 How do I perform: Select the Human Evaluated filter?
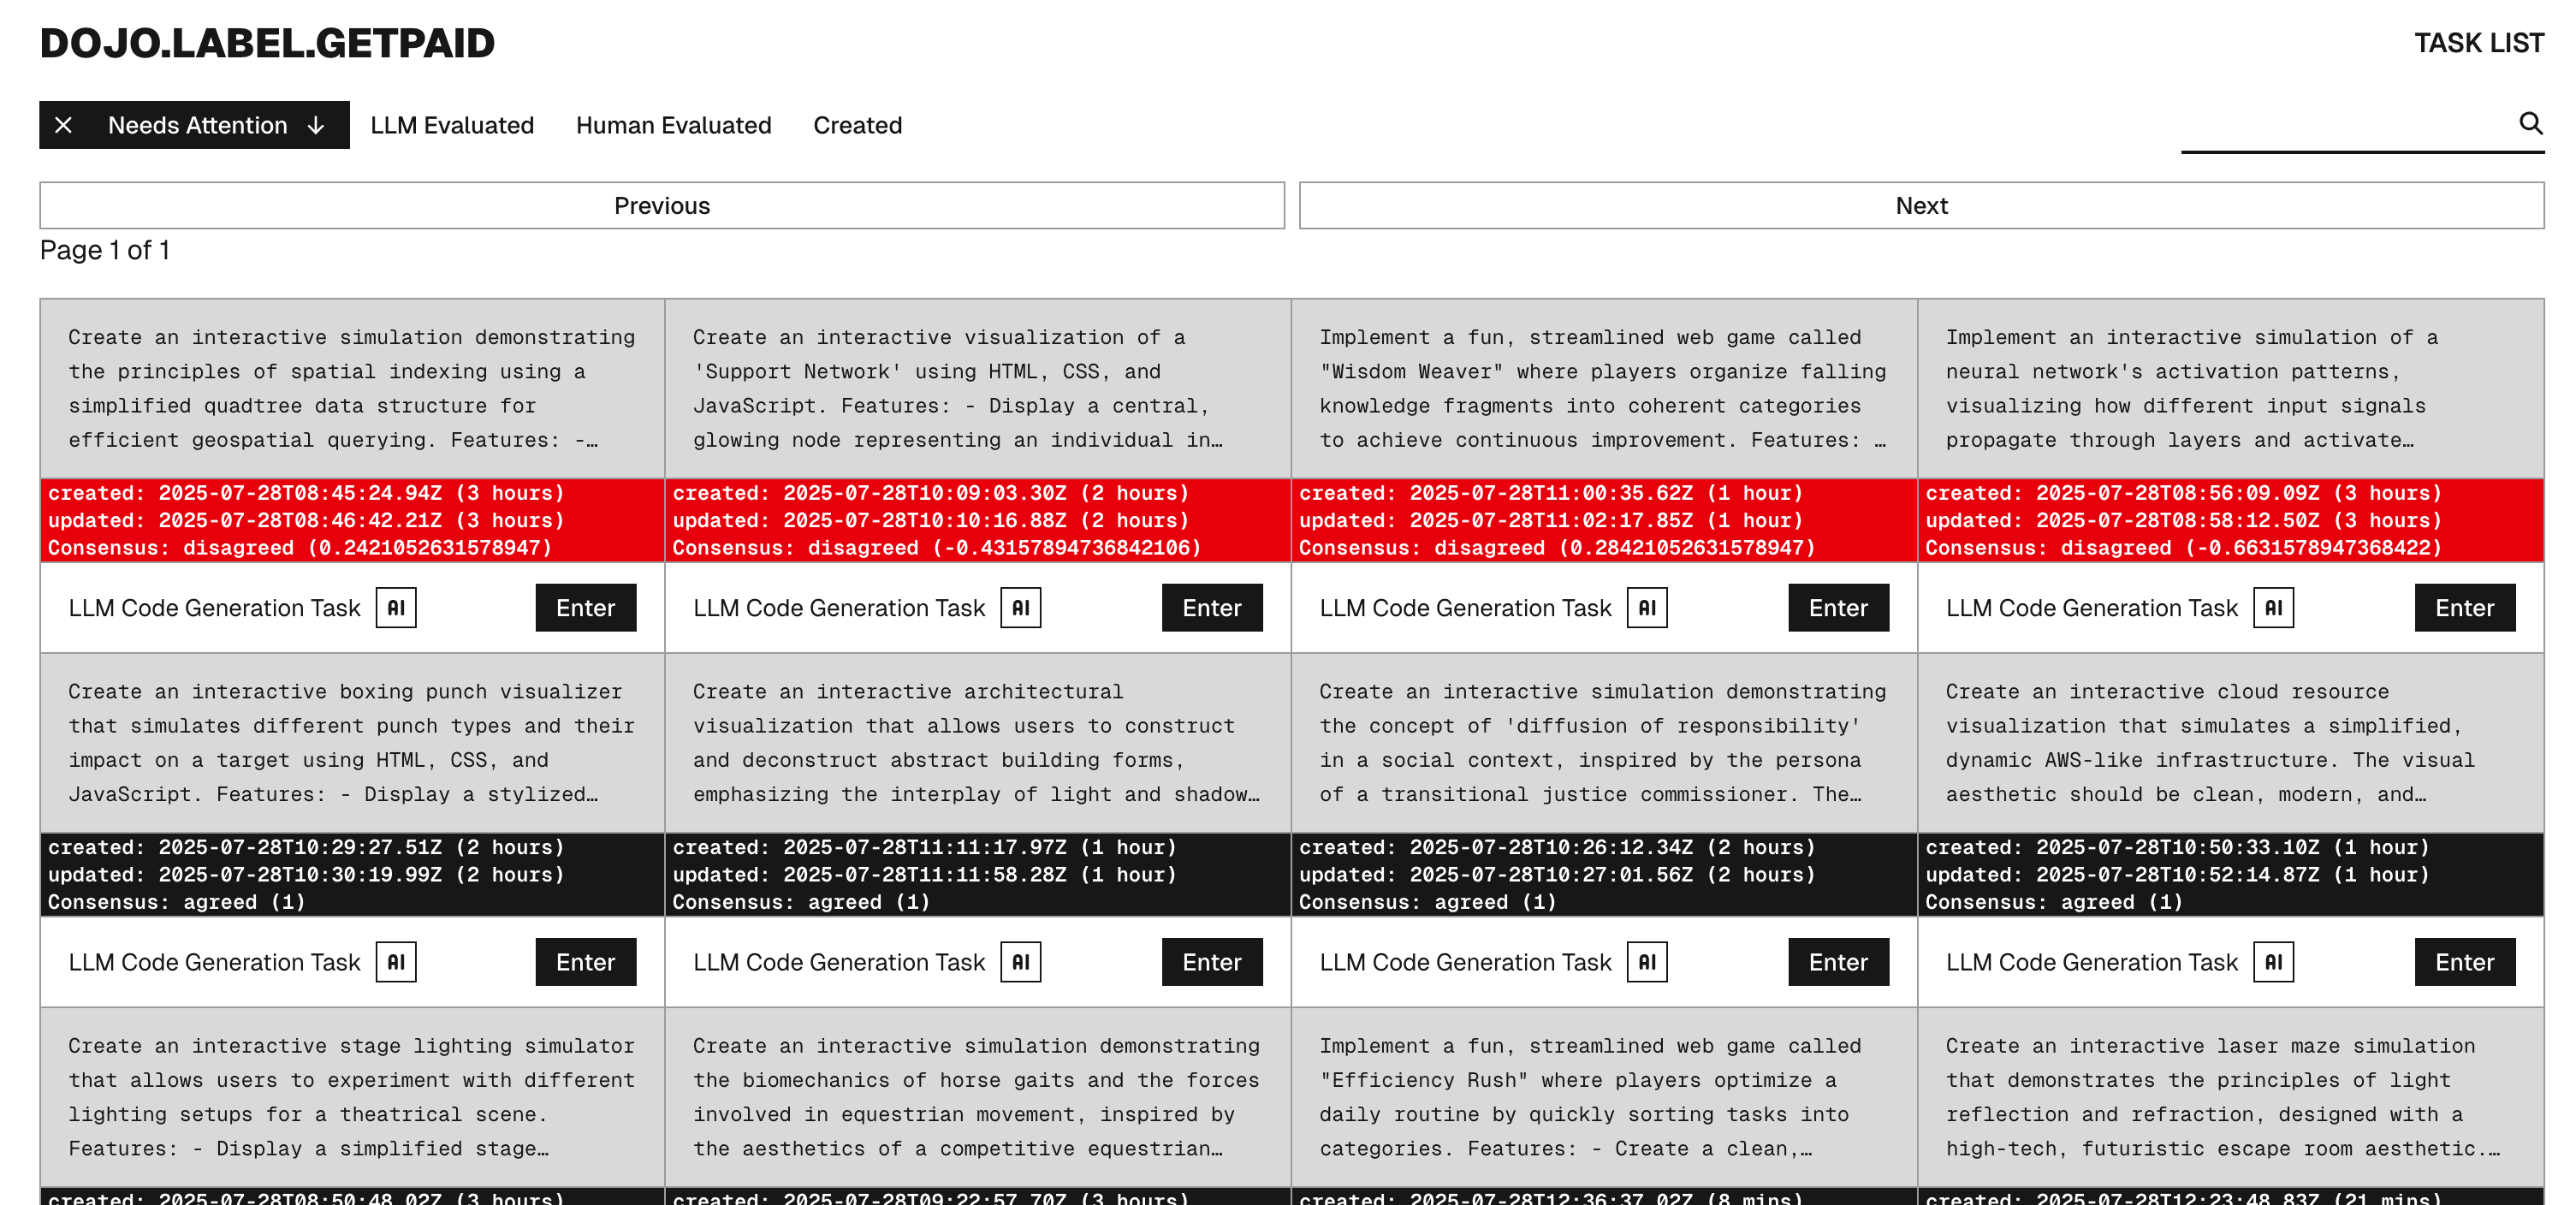673,125
